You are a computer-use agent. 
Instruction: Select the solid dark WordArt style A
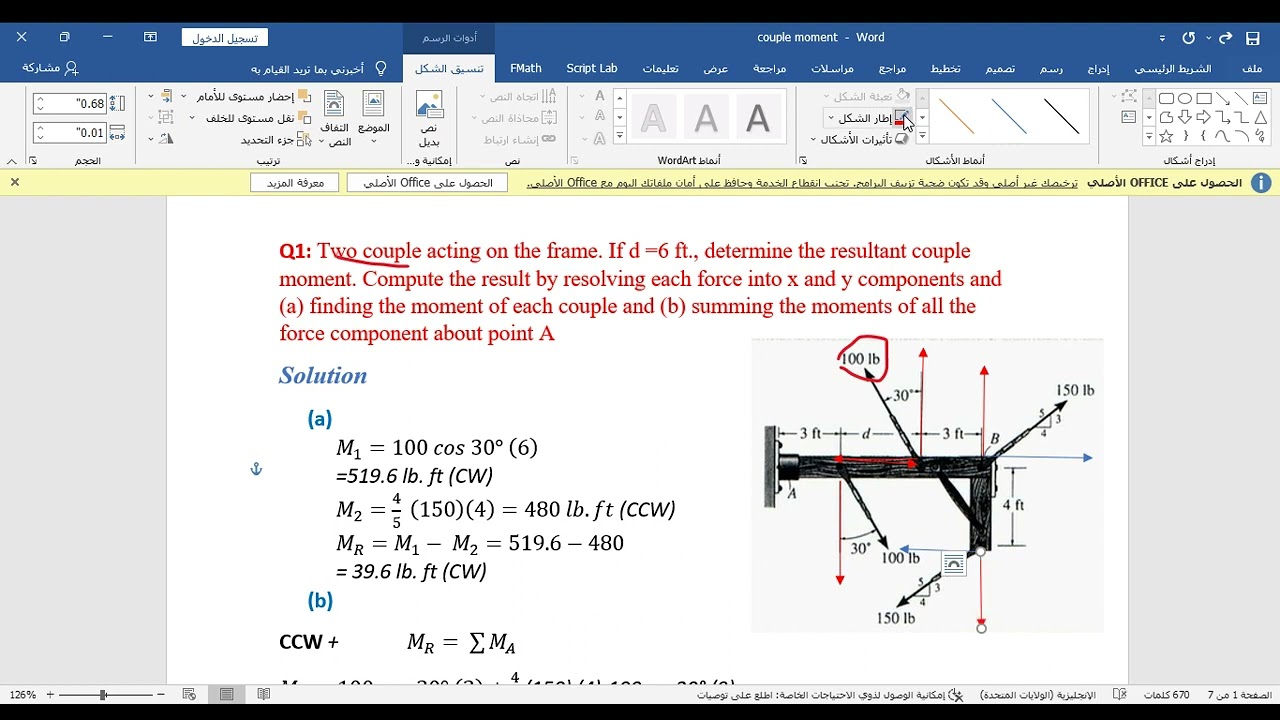759,118
